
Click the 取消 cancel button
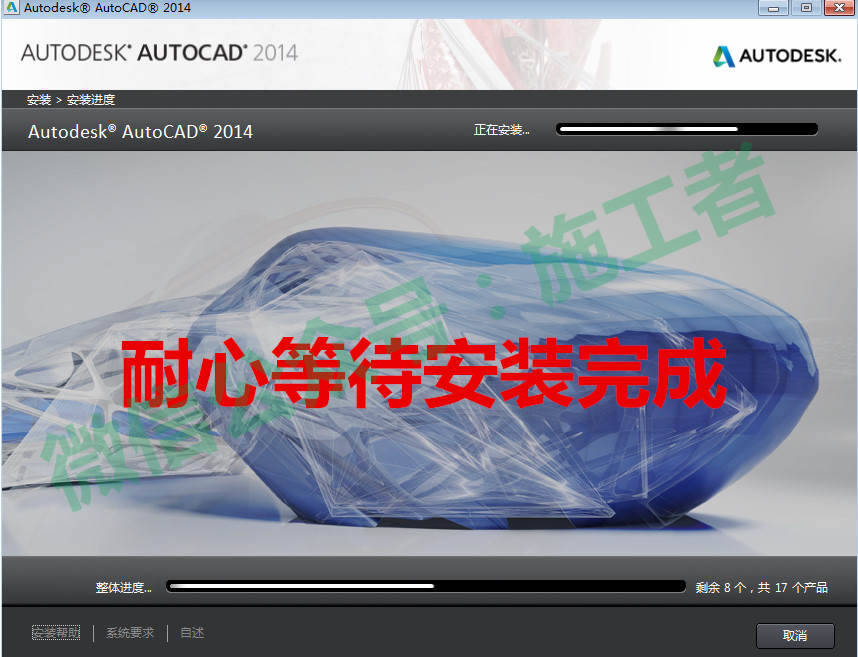coord(795,635)
